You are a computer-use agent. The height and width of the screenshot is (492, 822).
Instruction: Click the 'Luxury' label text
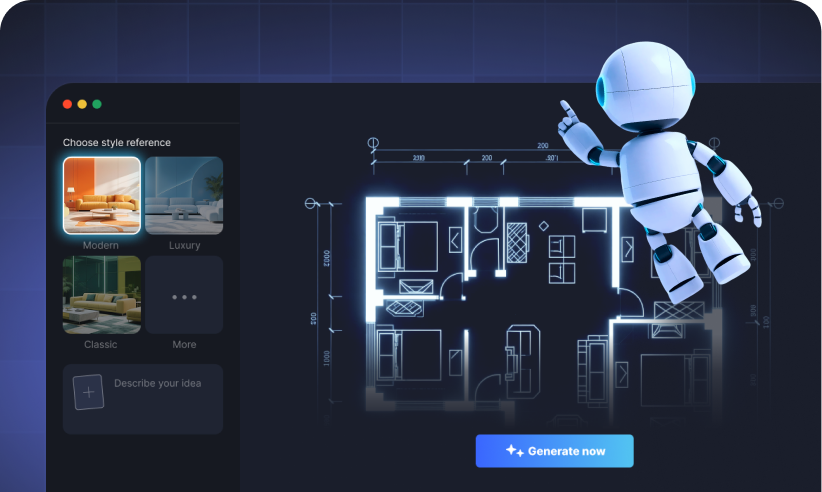tap(185, 245)
